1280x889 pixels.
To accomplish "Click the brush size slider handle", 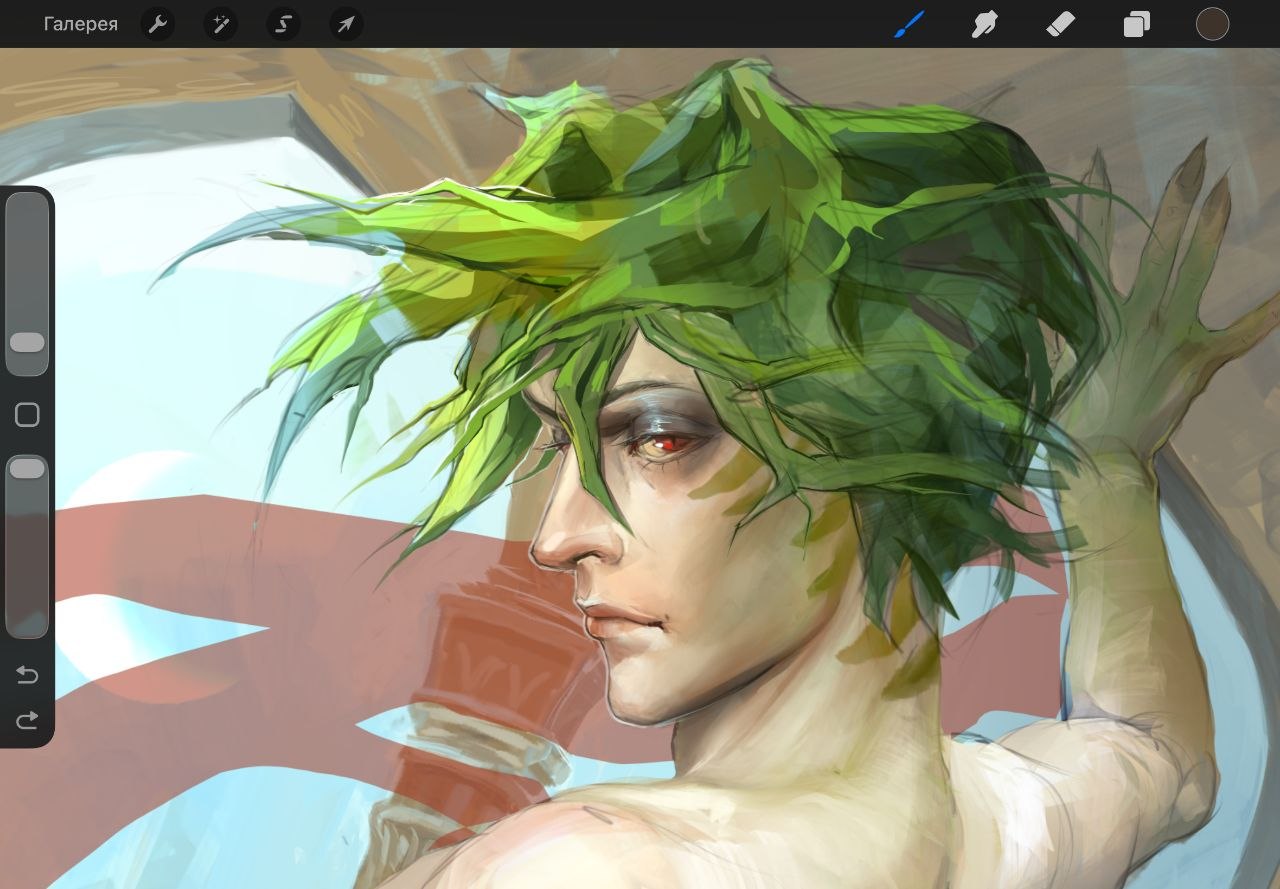I will click(x=27, y=343).
